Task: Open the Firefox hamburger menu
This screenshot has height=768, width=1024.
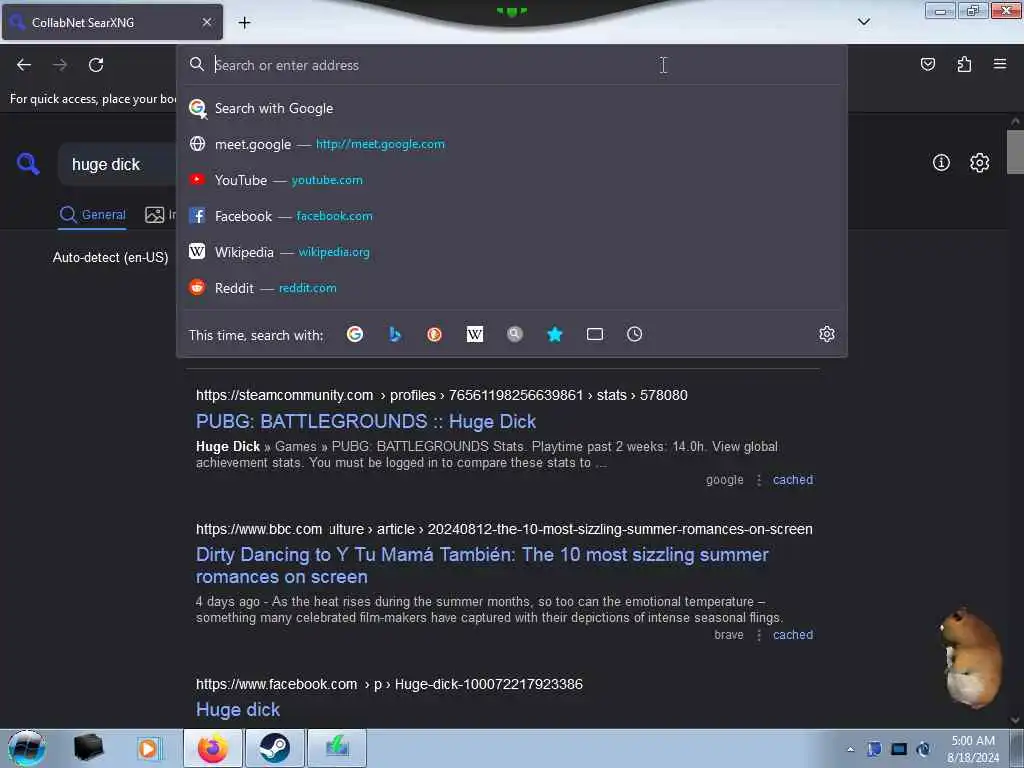Action: pyautogui.click(x=999, y=64)
